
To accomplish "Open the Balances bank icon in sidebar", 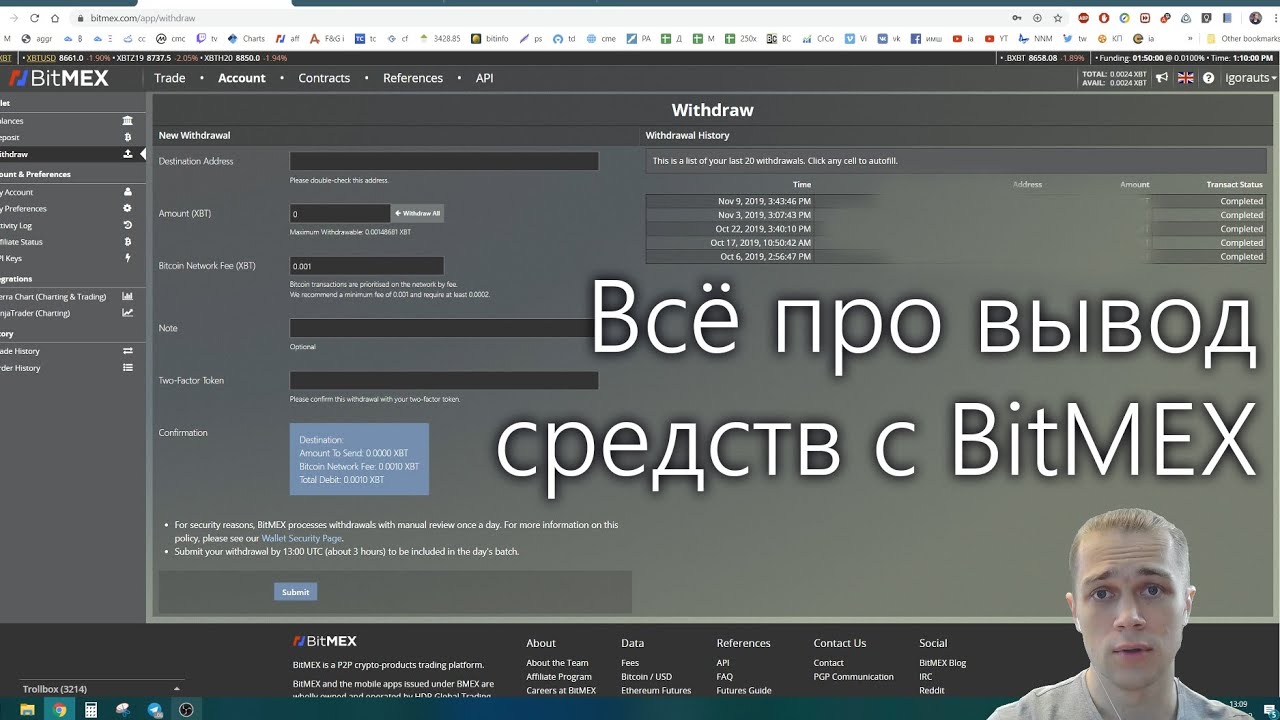I will coord(127,121).
